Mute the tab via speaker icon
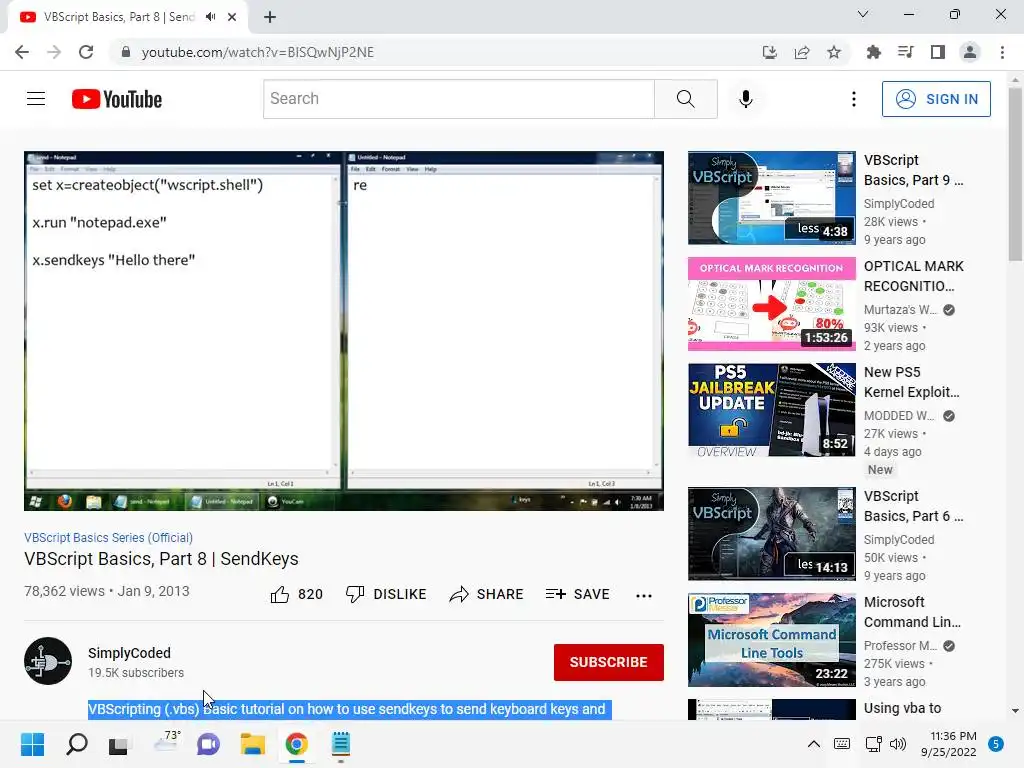 tap(210, 17)
